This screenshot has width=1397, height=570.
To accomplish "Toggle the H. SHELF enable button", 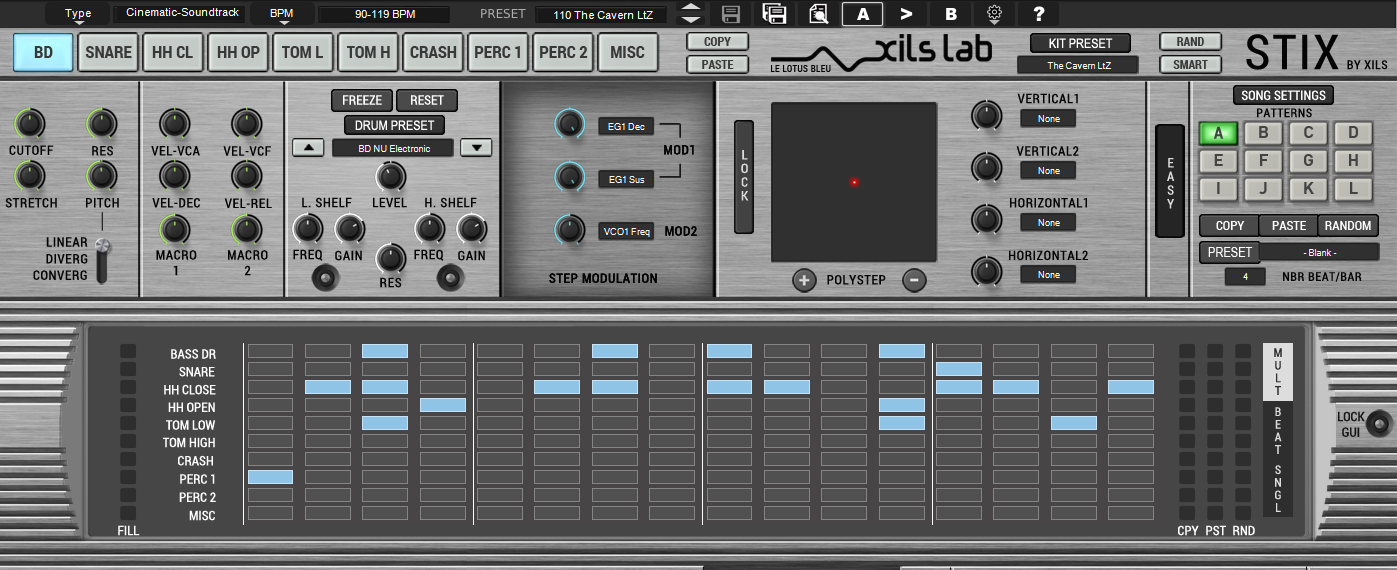I will (449, 280).
